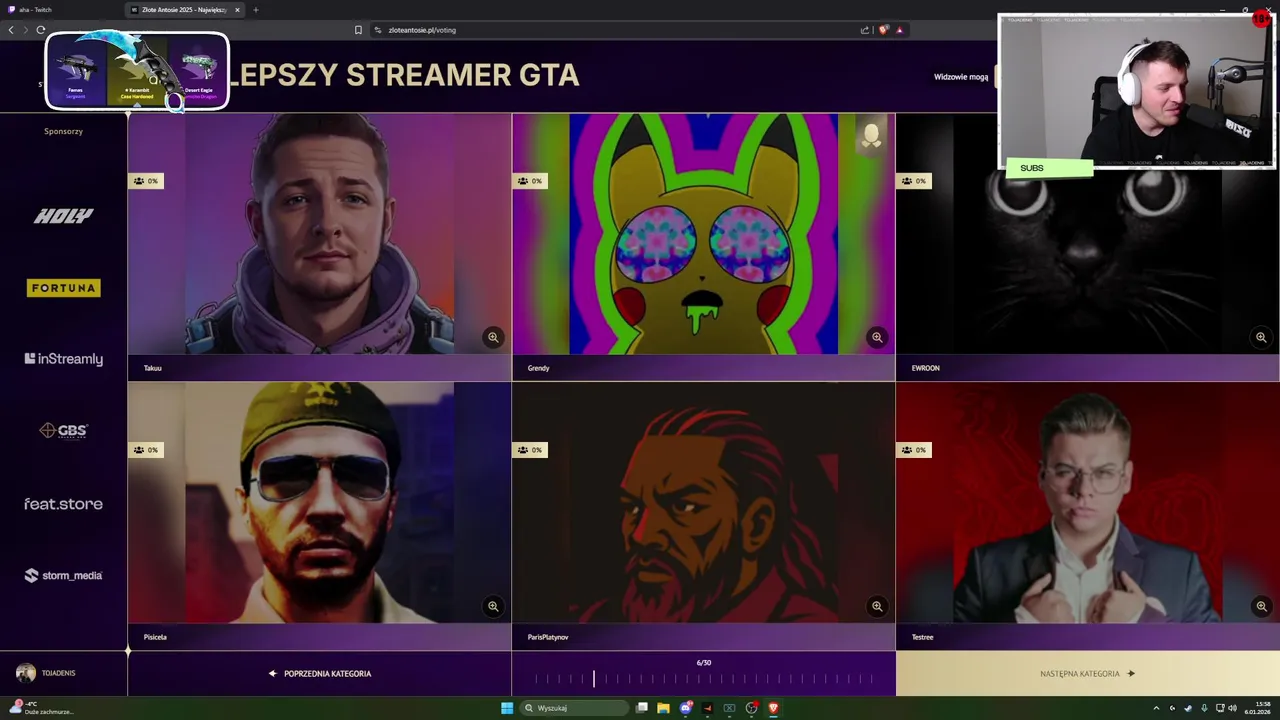Click the 0% vote badge on Takuu

146,181
